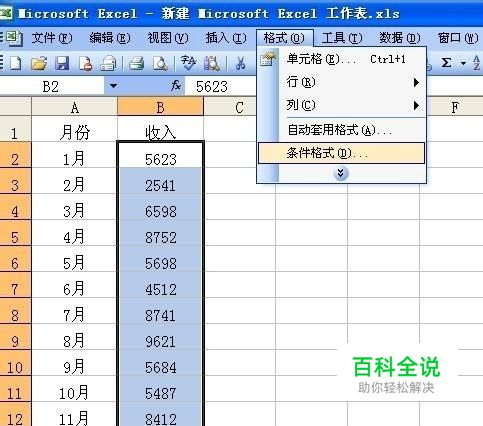Select row 12 header

tap(15, 414)
